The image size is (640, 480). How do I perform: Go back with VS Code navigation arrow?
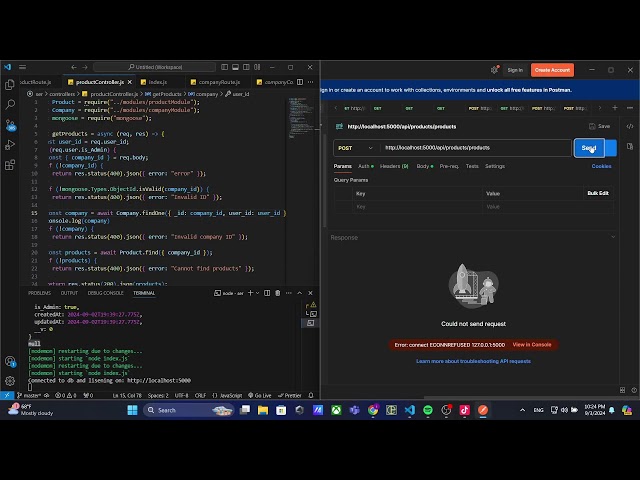(74, 67)
